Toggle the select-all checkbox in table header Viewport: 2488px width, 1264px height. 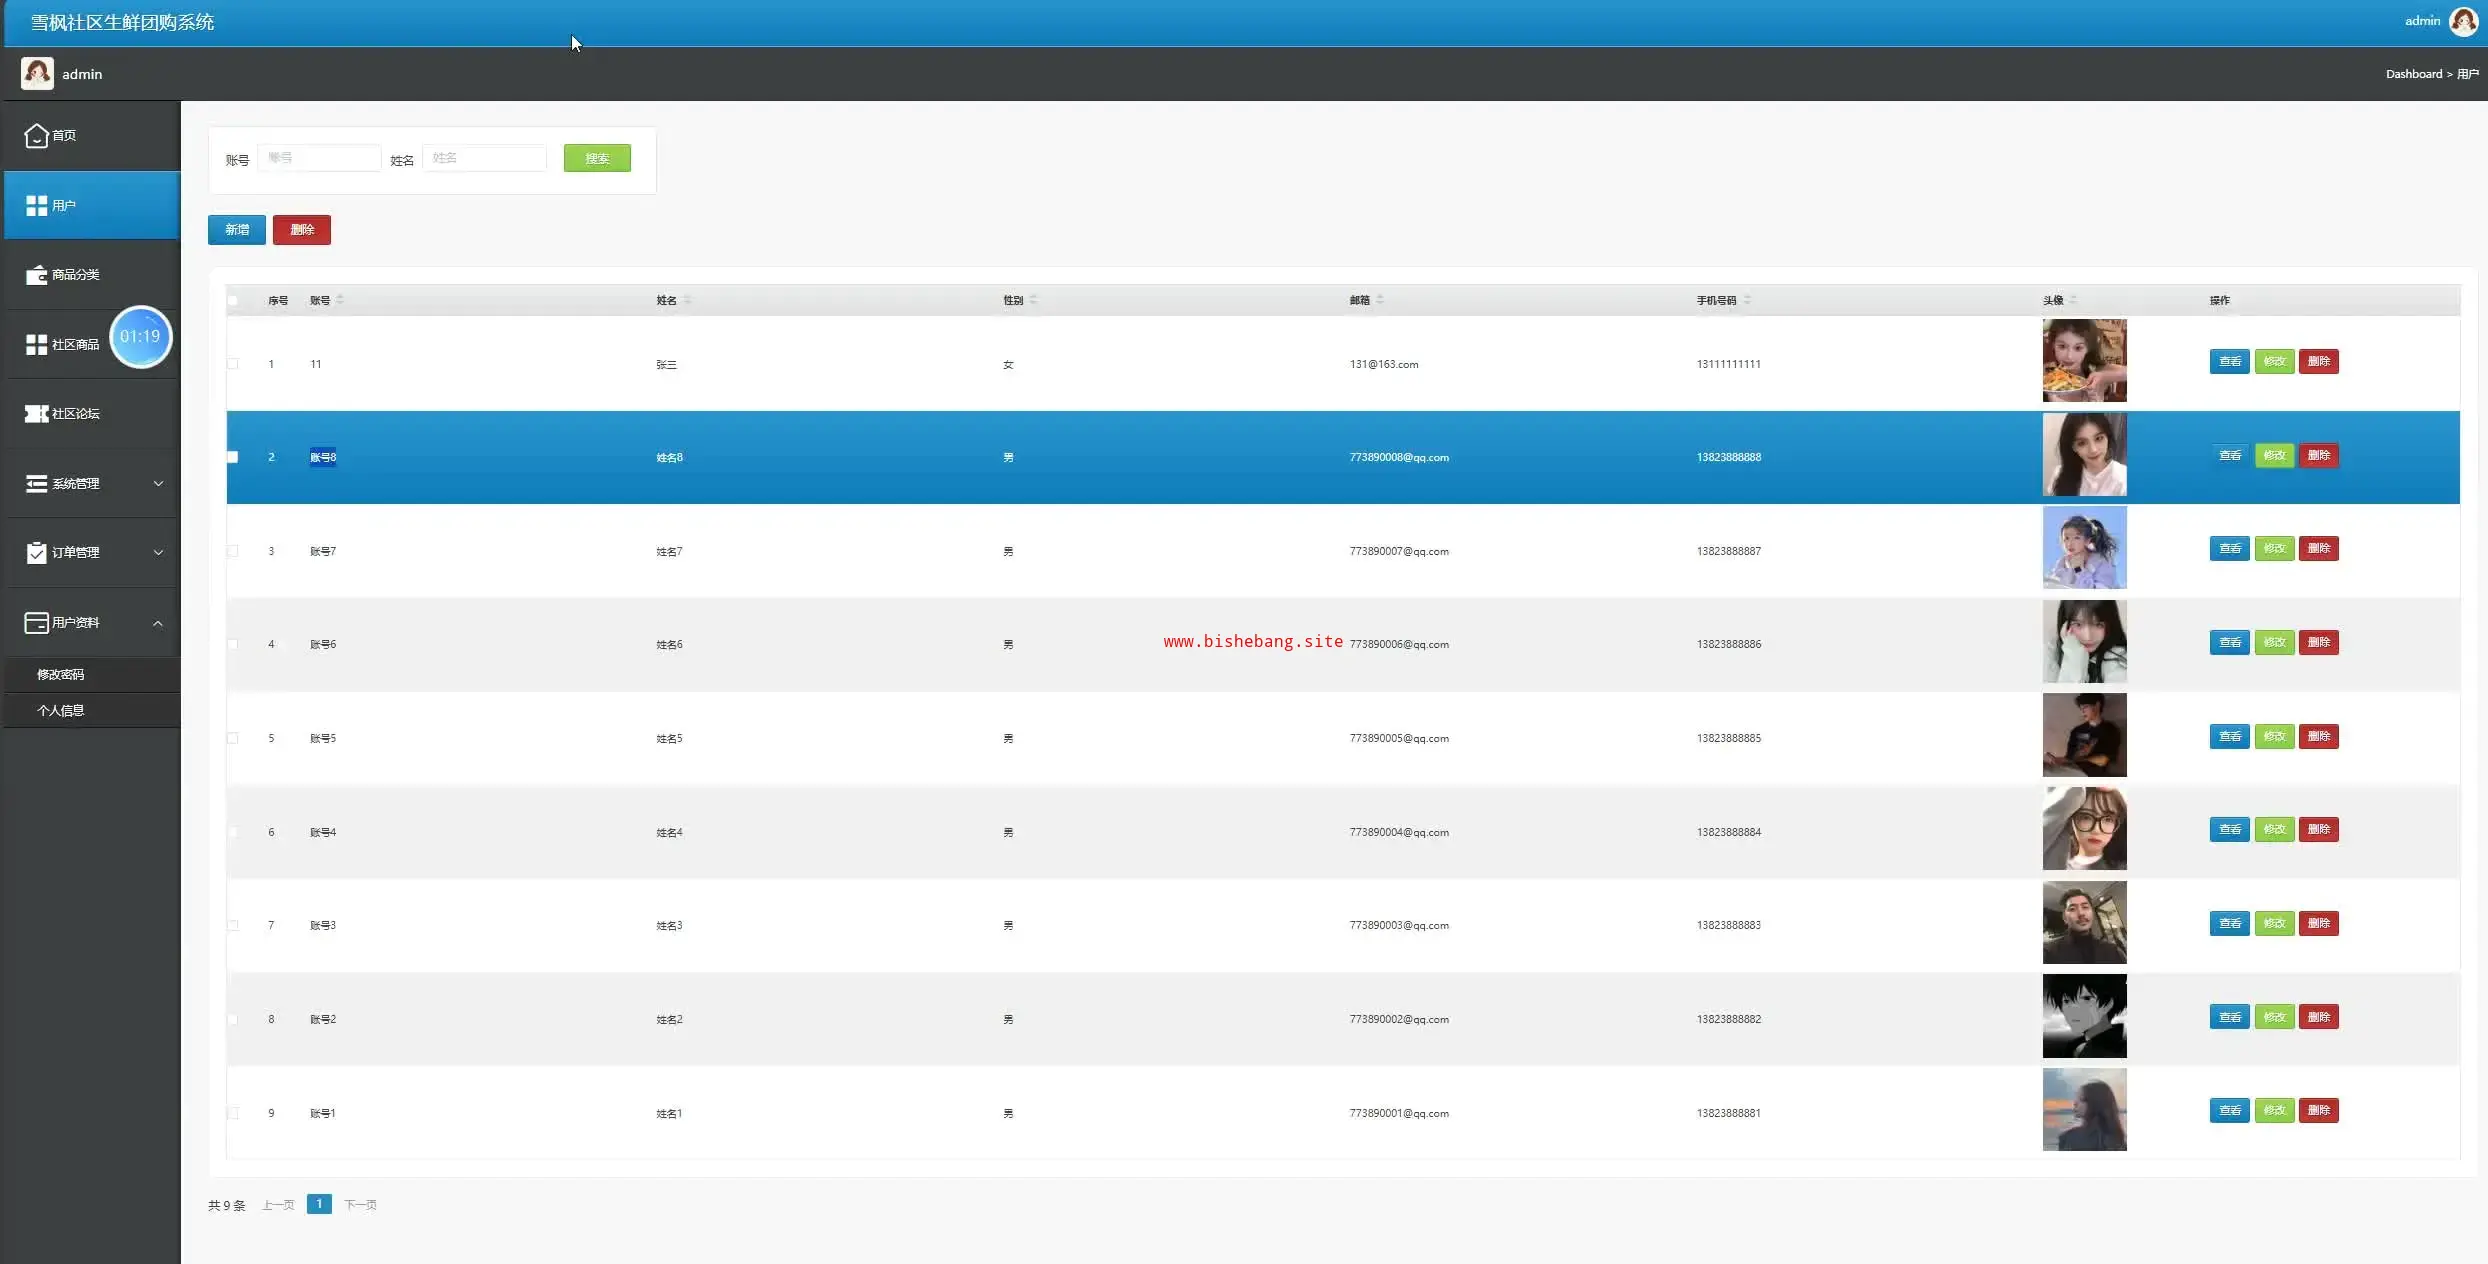pyautogui.click(x=233, y=300)
